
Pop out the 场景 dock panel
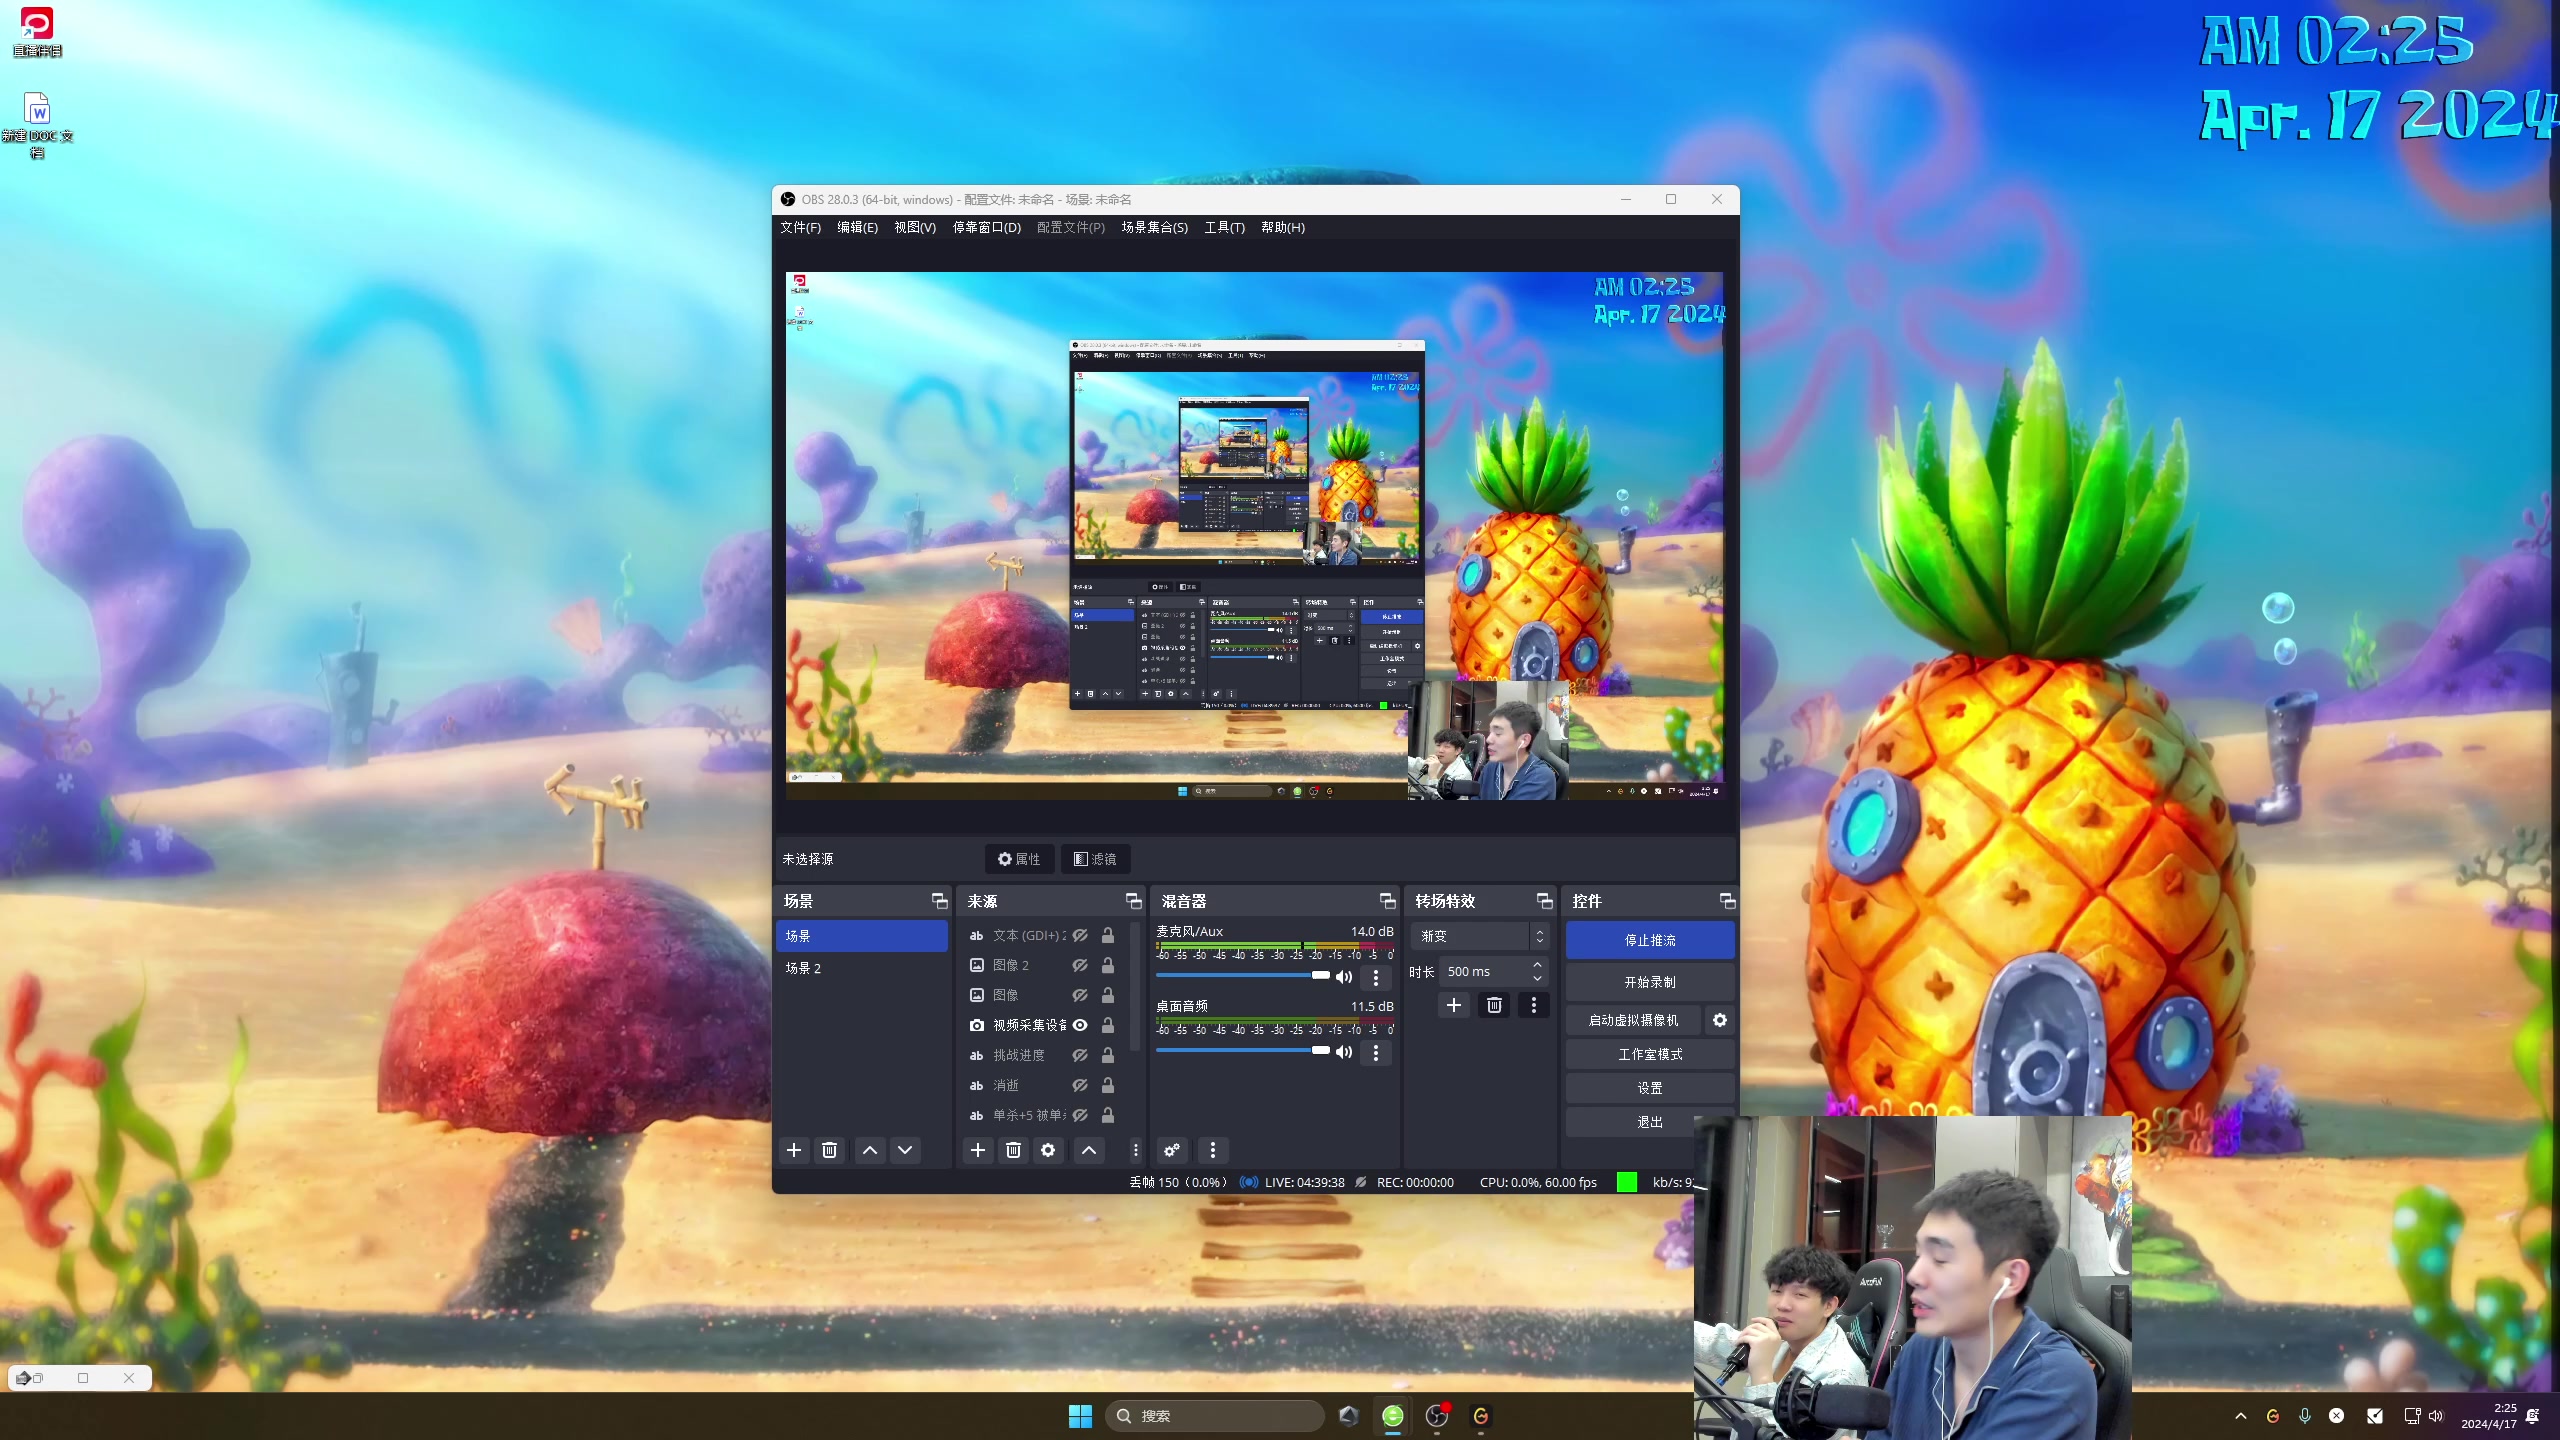(939, 901)
